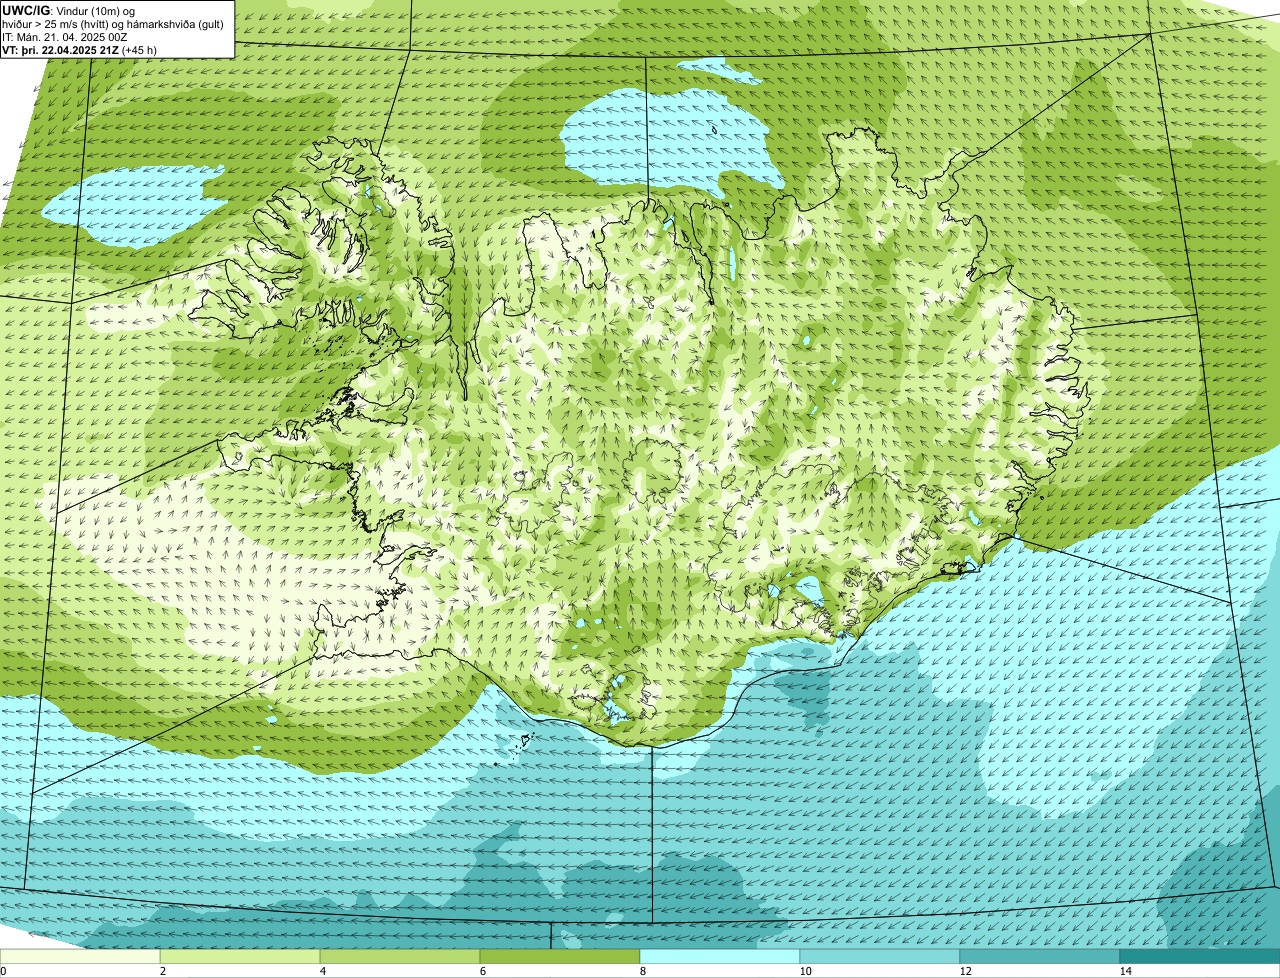Viewport: 1280px width, 978px height.
Task: Click the scale label '10'
Action: point(805,971)
